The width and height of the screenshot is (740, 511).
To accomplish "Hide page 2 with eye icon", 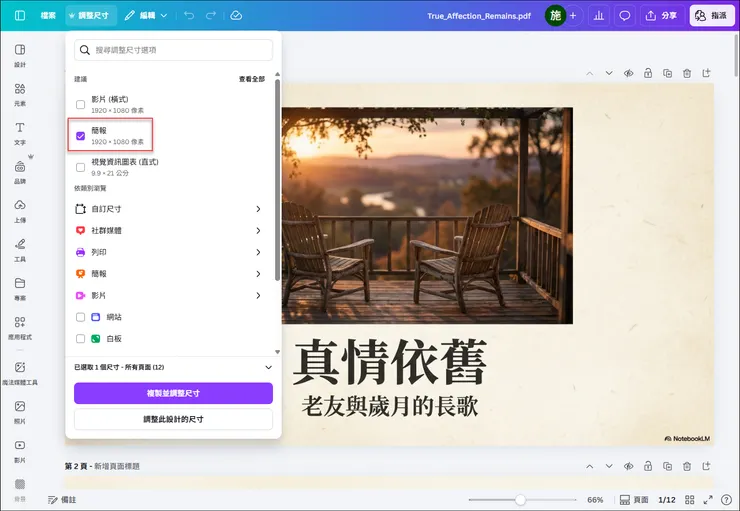I will [x=628, y=466].
